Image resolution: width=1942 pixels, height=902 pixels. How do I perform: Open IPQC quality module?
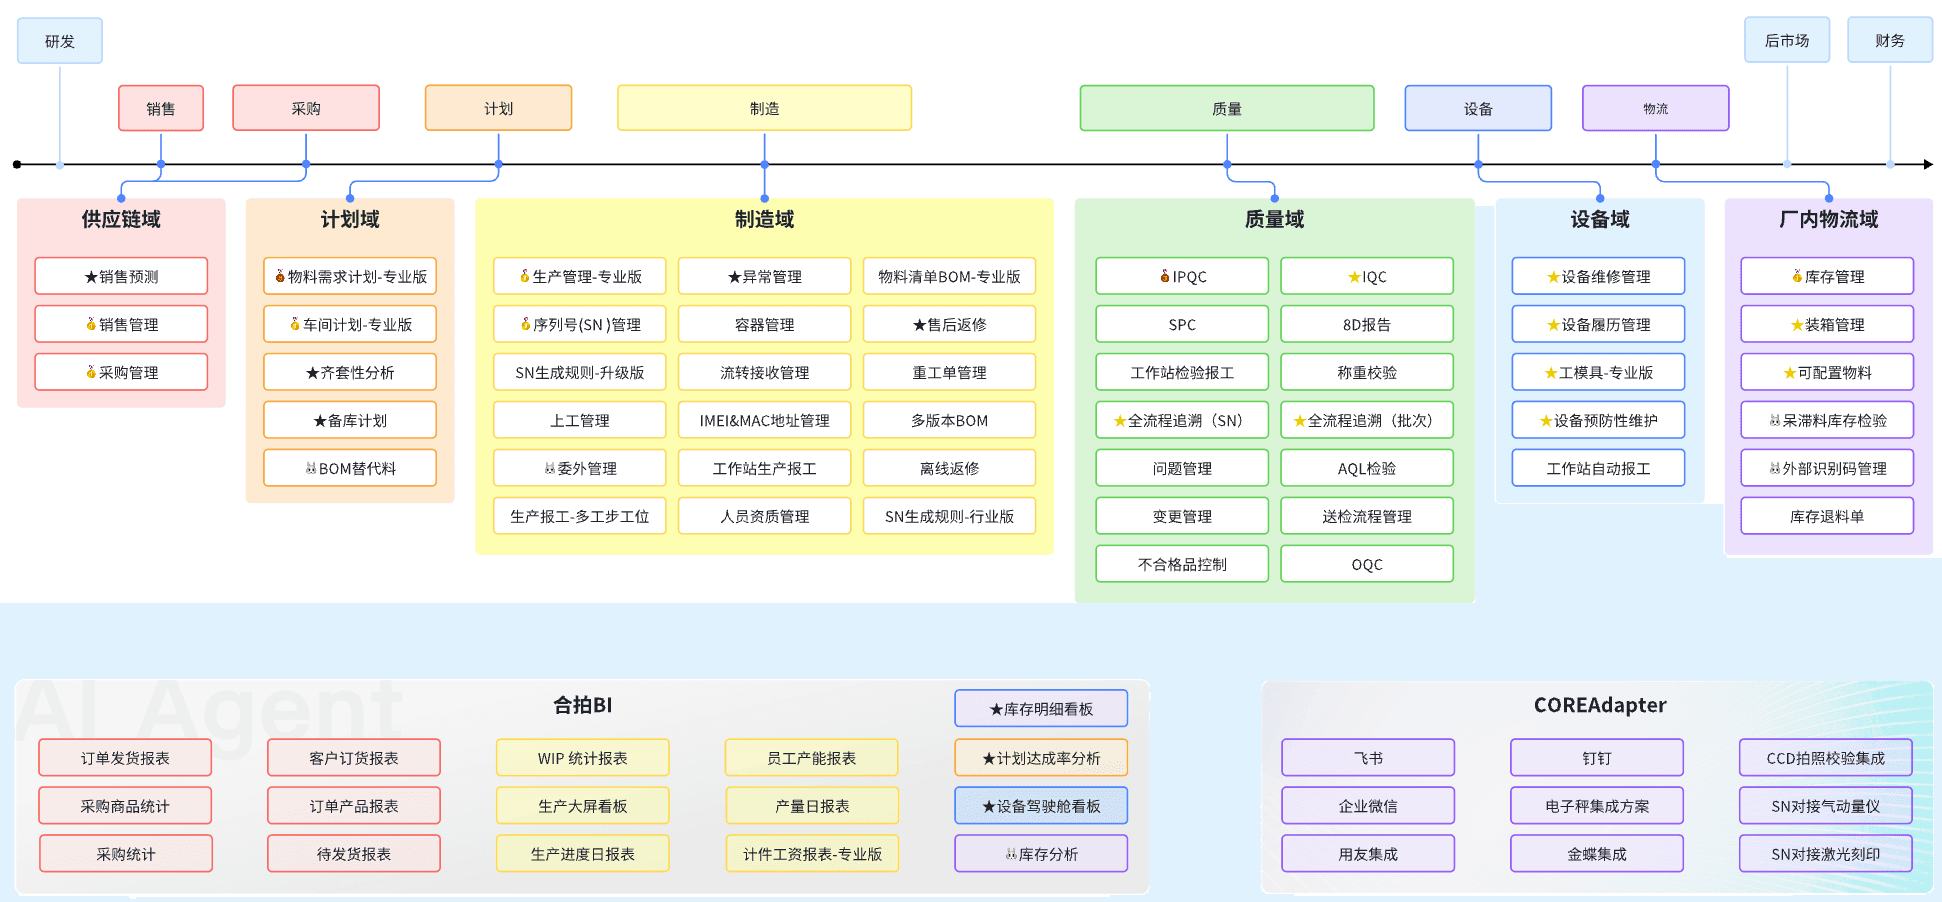[1182, 276]
